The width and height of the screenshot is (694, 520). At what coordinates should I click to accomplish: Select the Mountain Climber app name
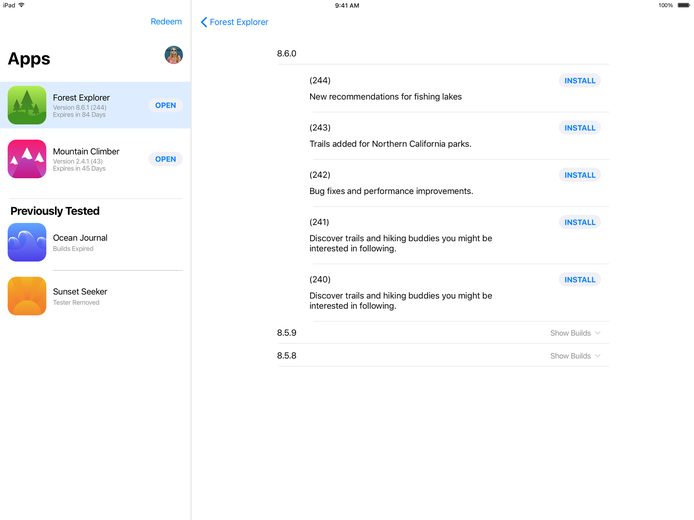pos(86,151)
